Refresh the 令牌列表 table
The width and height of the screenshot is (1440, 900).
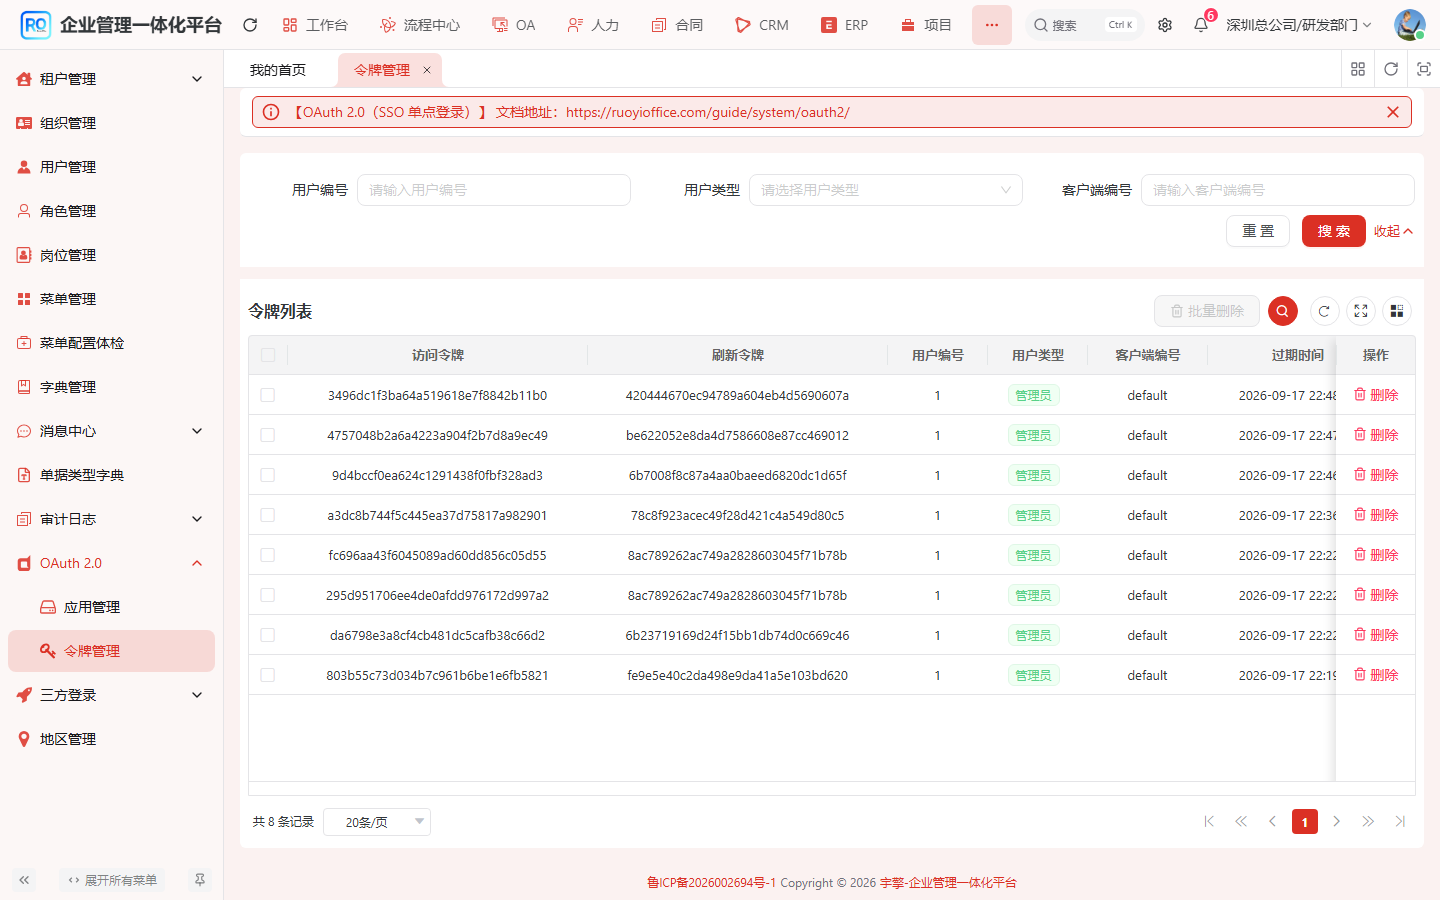1324,311
